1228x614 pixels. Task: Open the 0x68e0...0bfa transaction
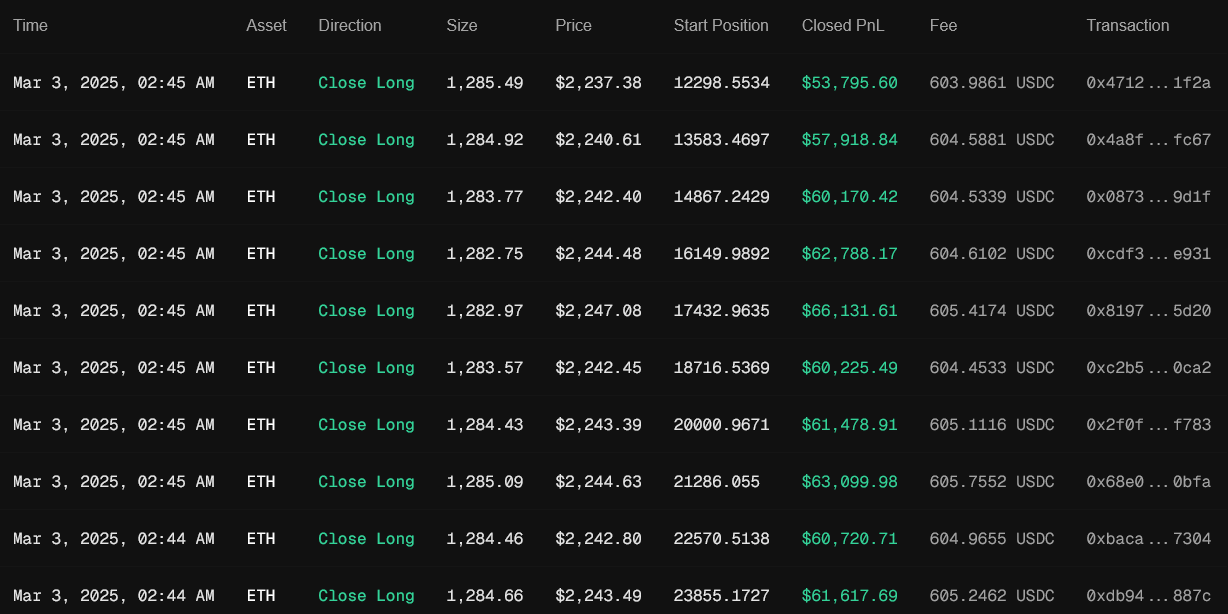pos(1148,482)
